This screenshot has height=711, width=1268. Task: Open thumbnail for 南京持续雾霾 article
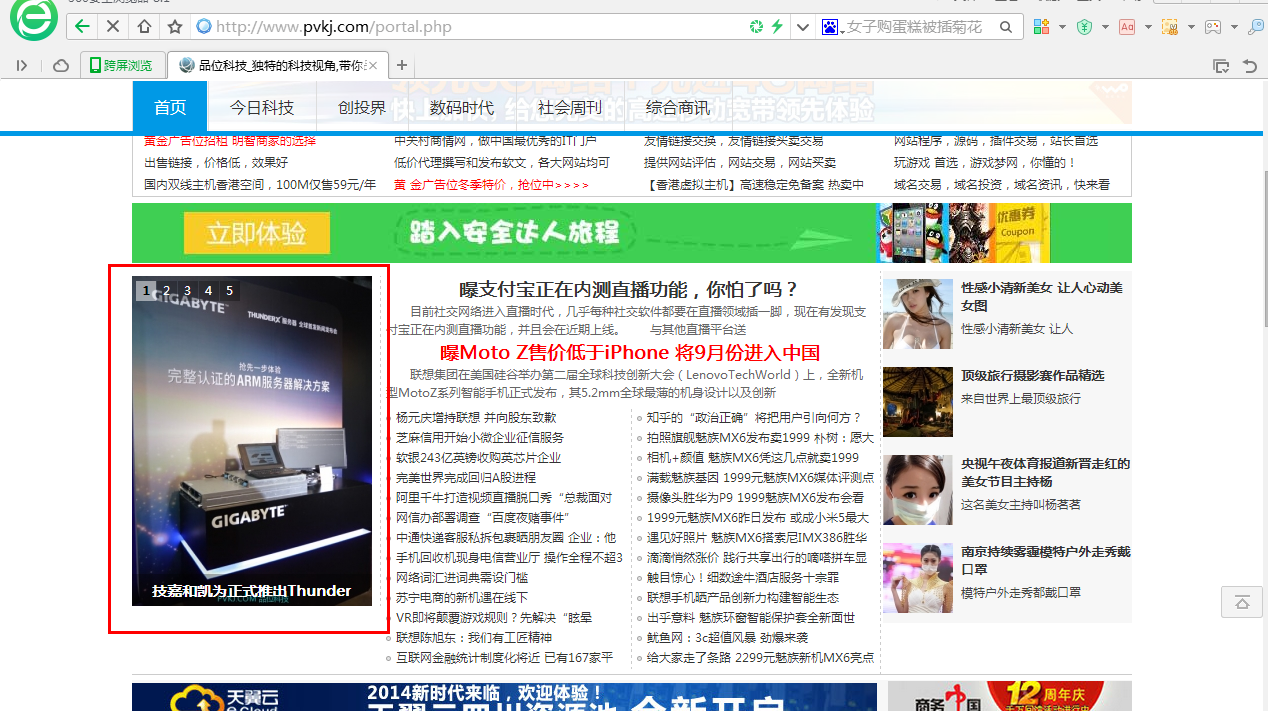918,578
